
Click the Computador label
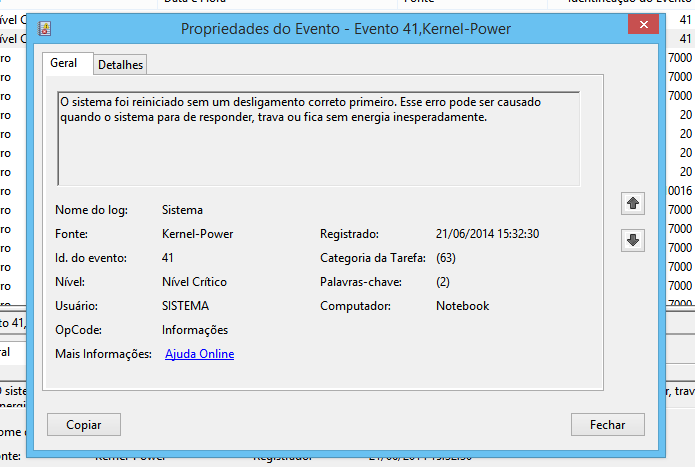(x=355, y=306)
